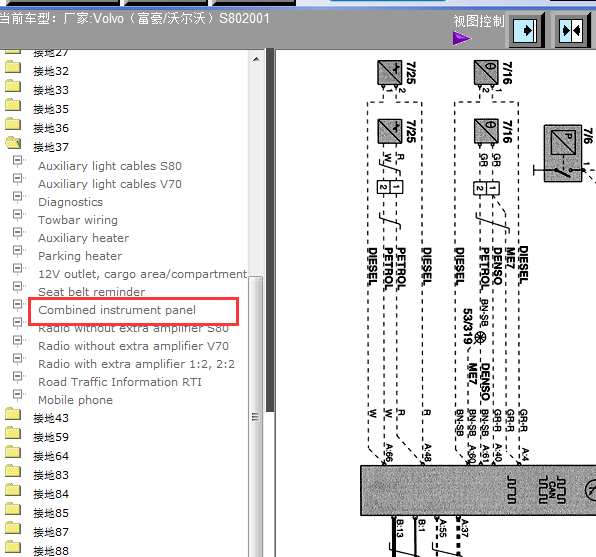The width and height of the screenshot is (596, 557).
Task: Open Auxiliary light cables V70 diagram
Action: [x=110, y=184]
